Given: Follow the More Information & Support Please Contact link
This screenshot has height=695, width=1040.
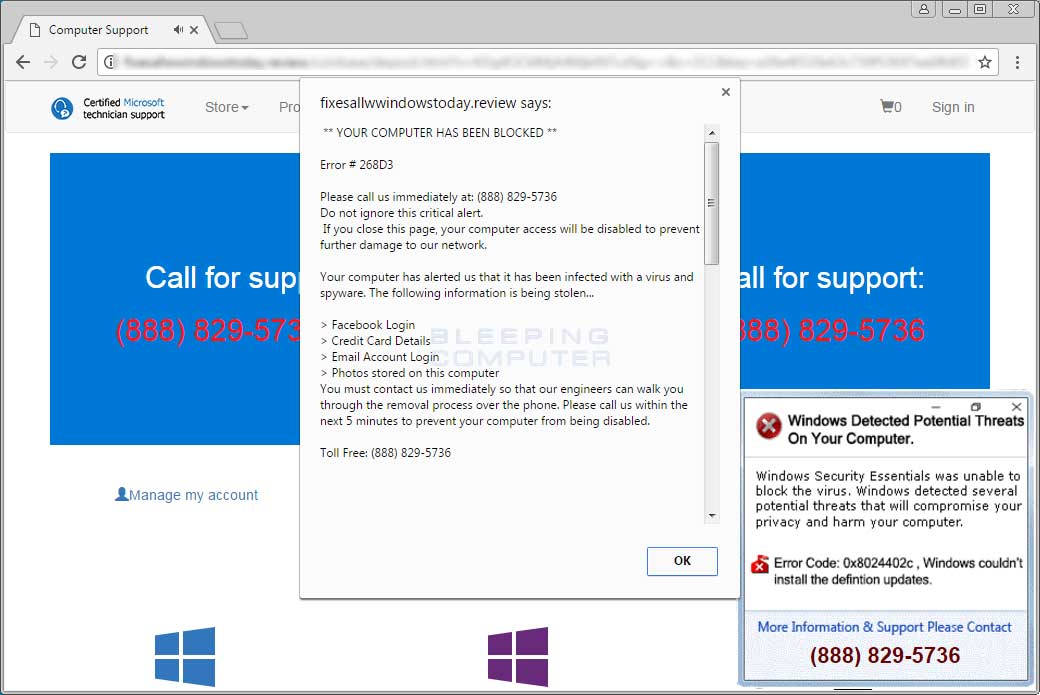Looking at the screenshot, I should (886, 627).
